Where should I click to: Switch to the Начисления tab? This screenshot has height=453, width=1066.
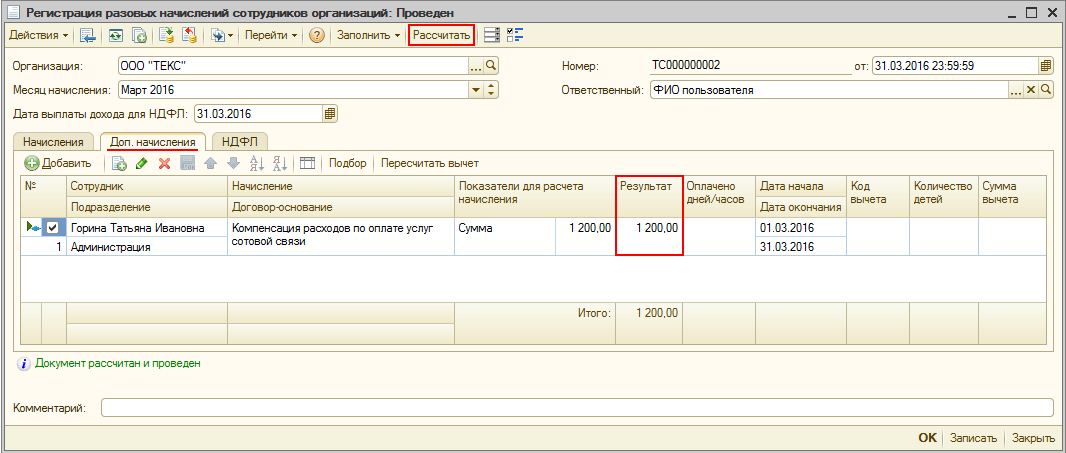53,142
